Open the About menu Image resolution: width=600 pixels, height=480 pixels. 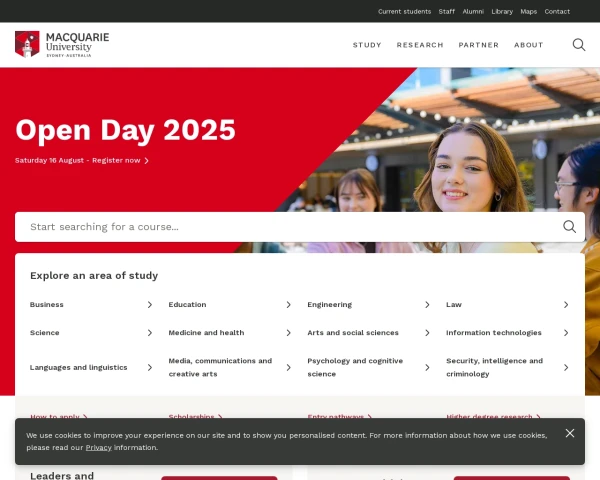528,45
